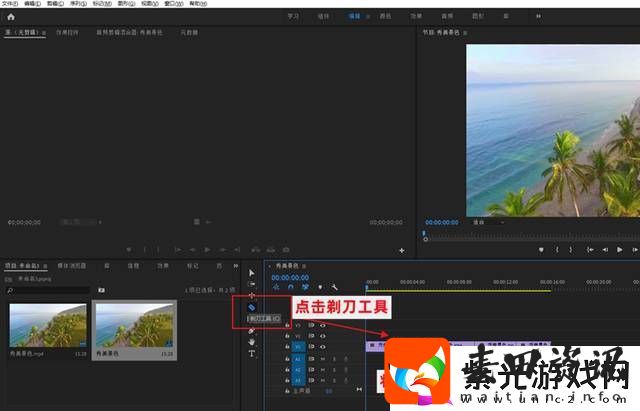This screenshot has width=640, height=411.
Task: Open Source monitor zoom level dropdown
Action: tap(81, 222)
